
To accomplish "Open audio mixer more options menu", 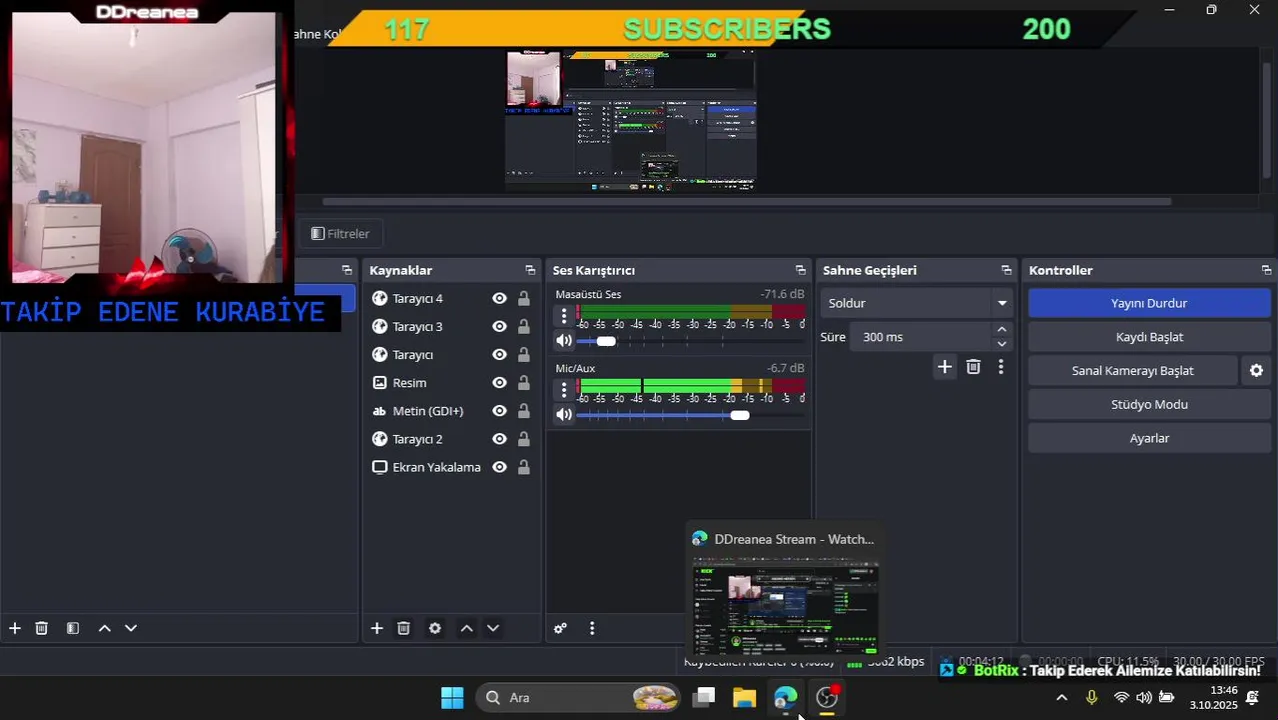I will coord(592,628).
